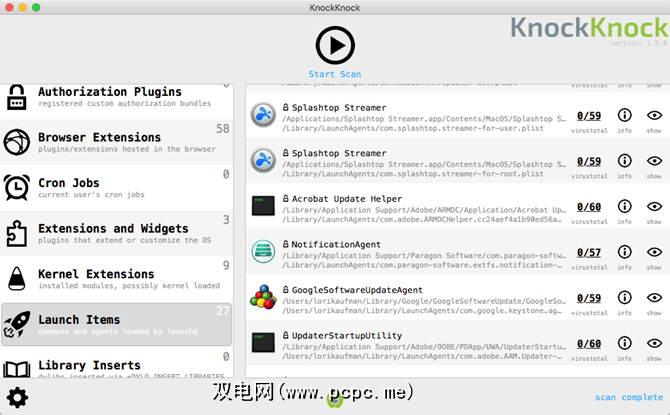Reveal Splashtop for-root item with eye icon

[654, 161]
